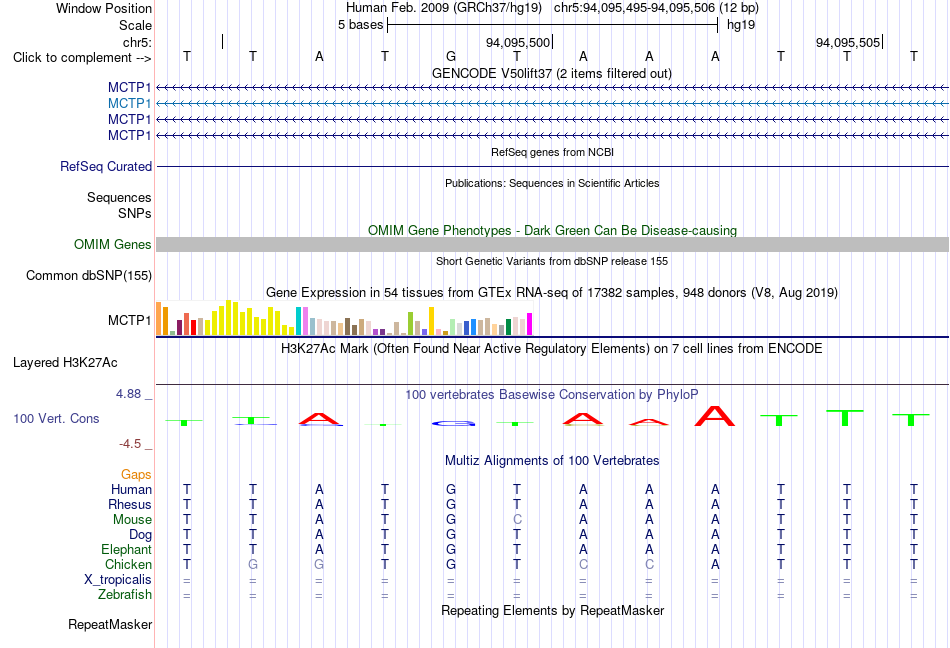Click the 4.88 upper PhyloP scale value
The image size is (950, 648).
[x=128, y=394]
